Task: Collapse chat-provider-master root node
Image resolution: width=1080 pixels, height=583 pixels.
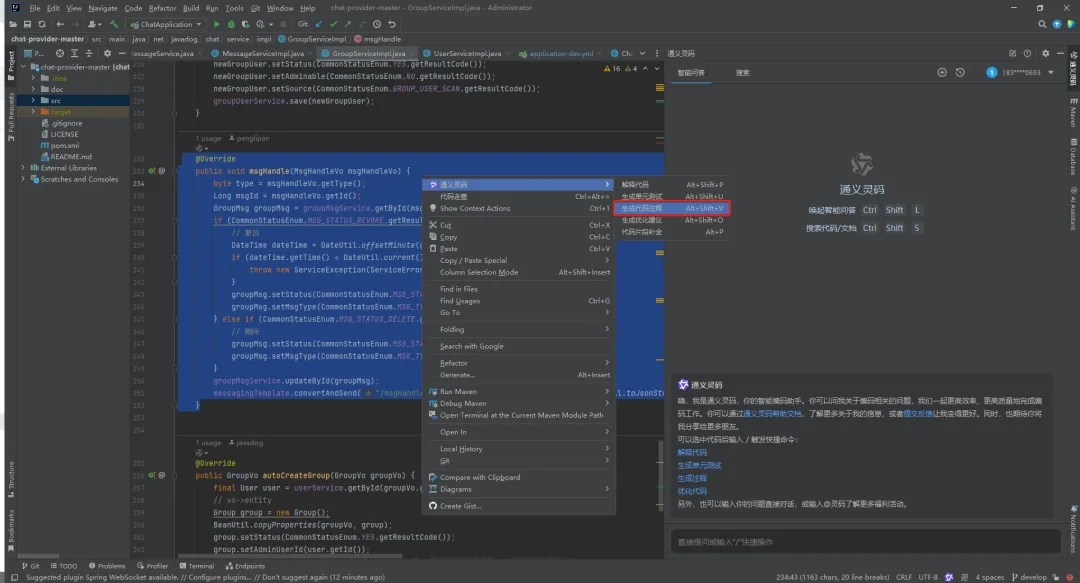Action: 23,67
